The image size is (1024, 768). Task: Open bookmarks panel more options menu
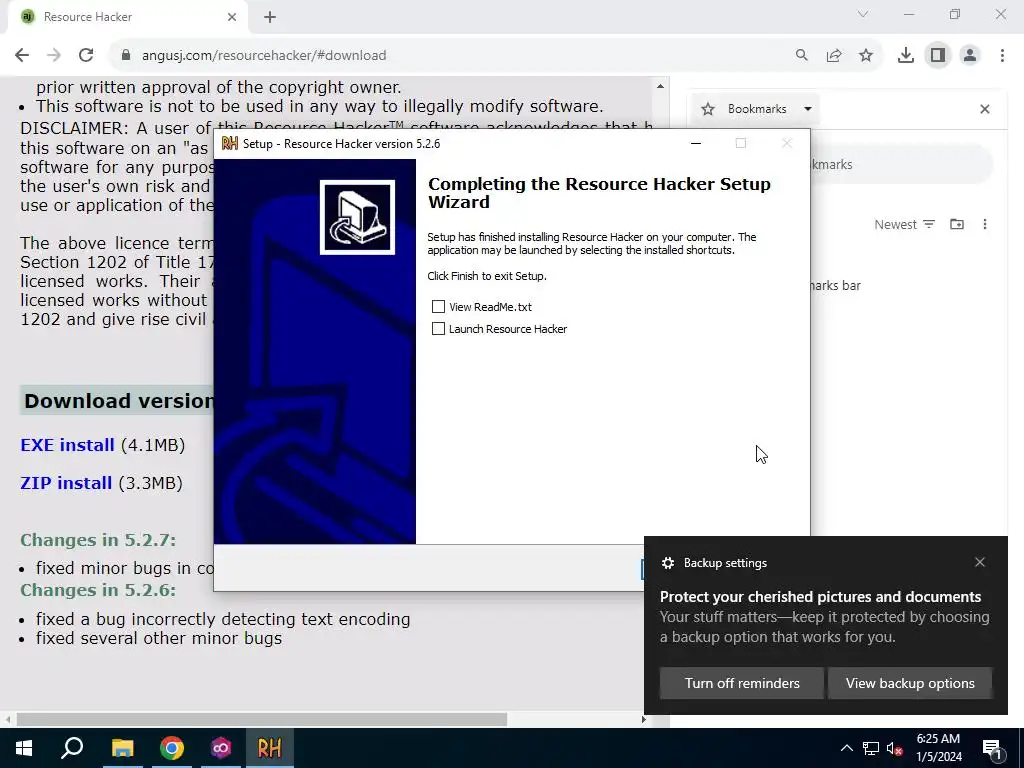tap(985, 225)
